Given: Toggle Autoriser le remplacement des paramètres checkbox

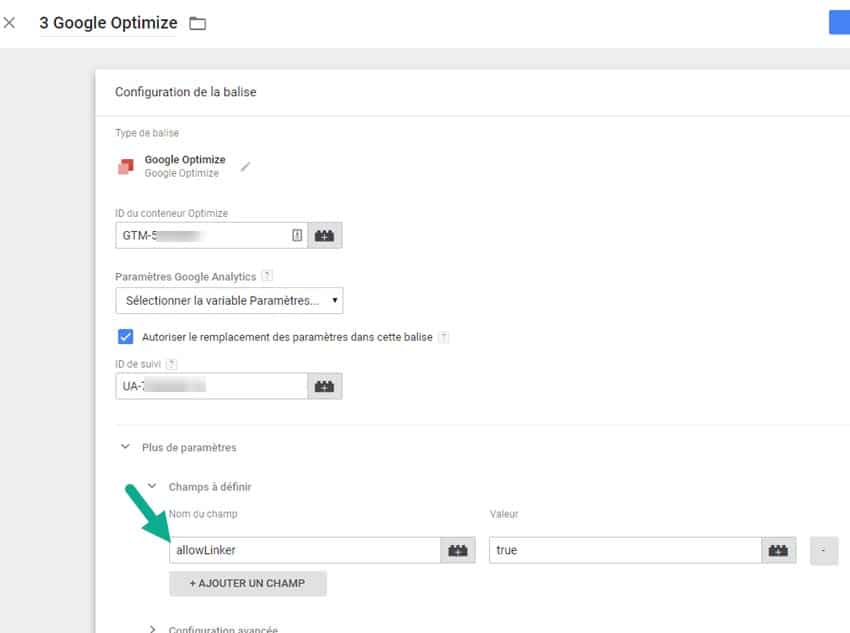Looking at the screenshot, I should [125, 337].
